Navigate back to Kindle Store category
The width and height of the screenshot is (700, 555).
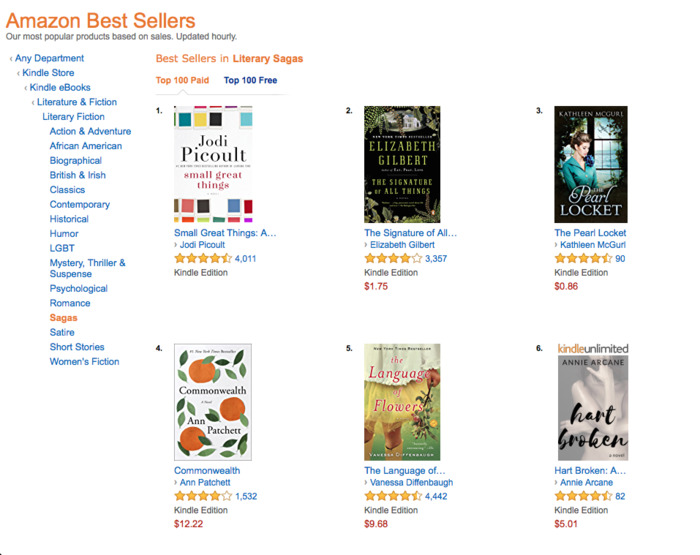click(48, 73)
